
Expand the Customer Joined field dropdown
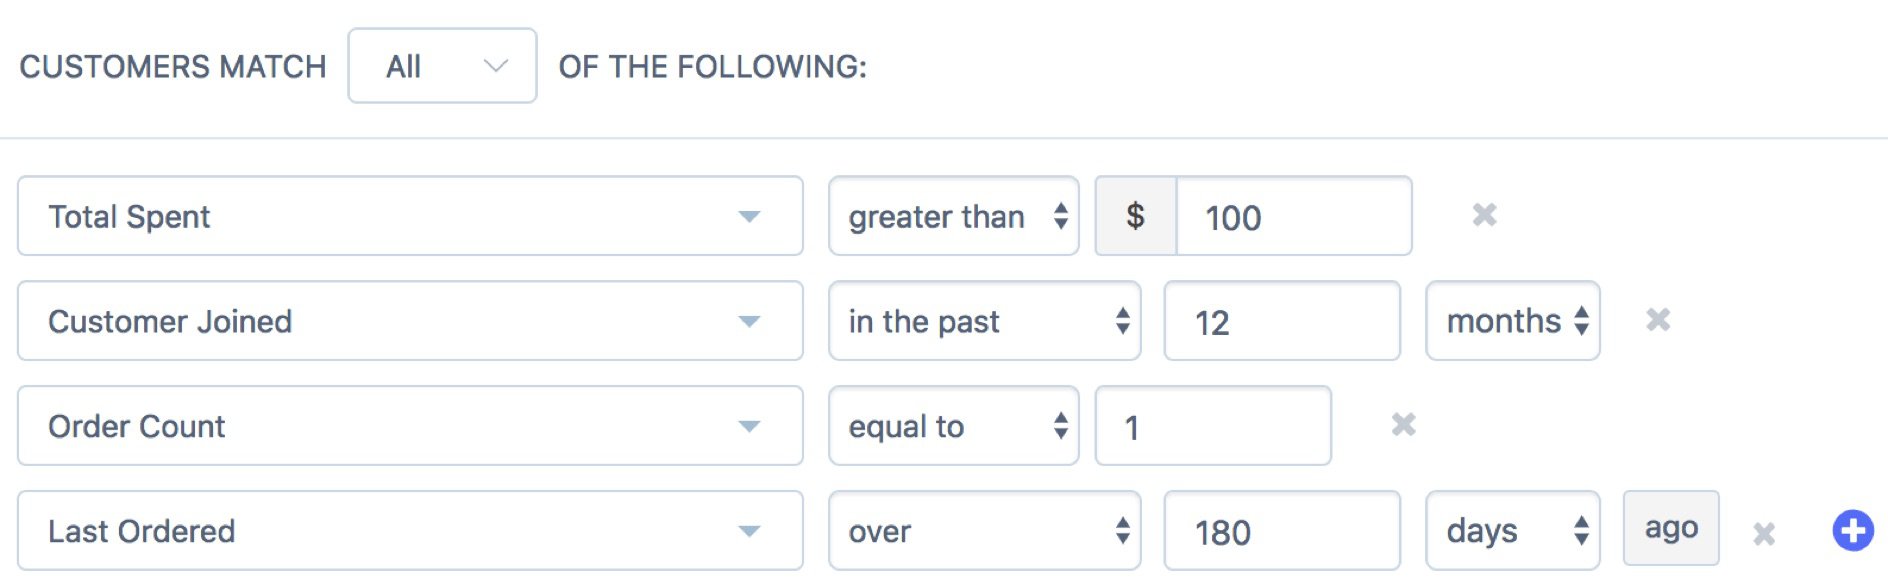pos(410,321)
